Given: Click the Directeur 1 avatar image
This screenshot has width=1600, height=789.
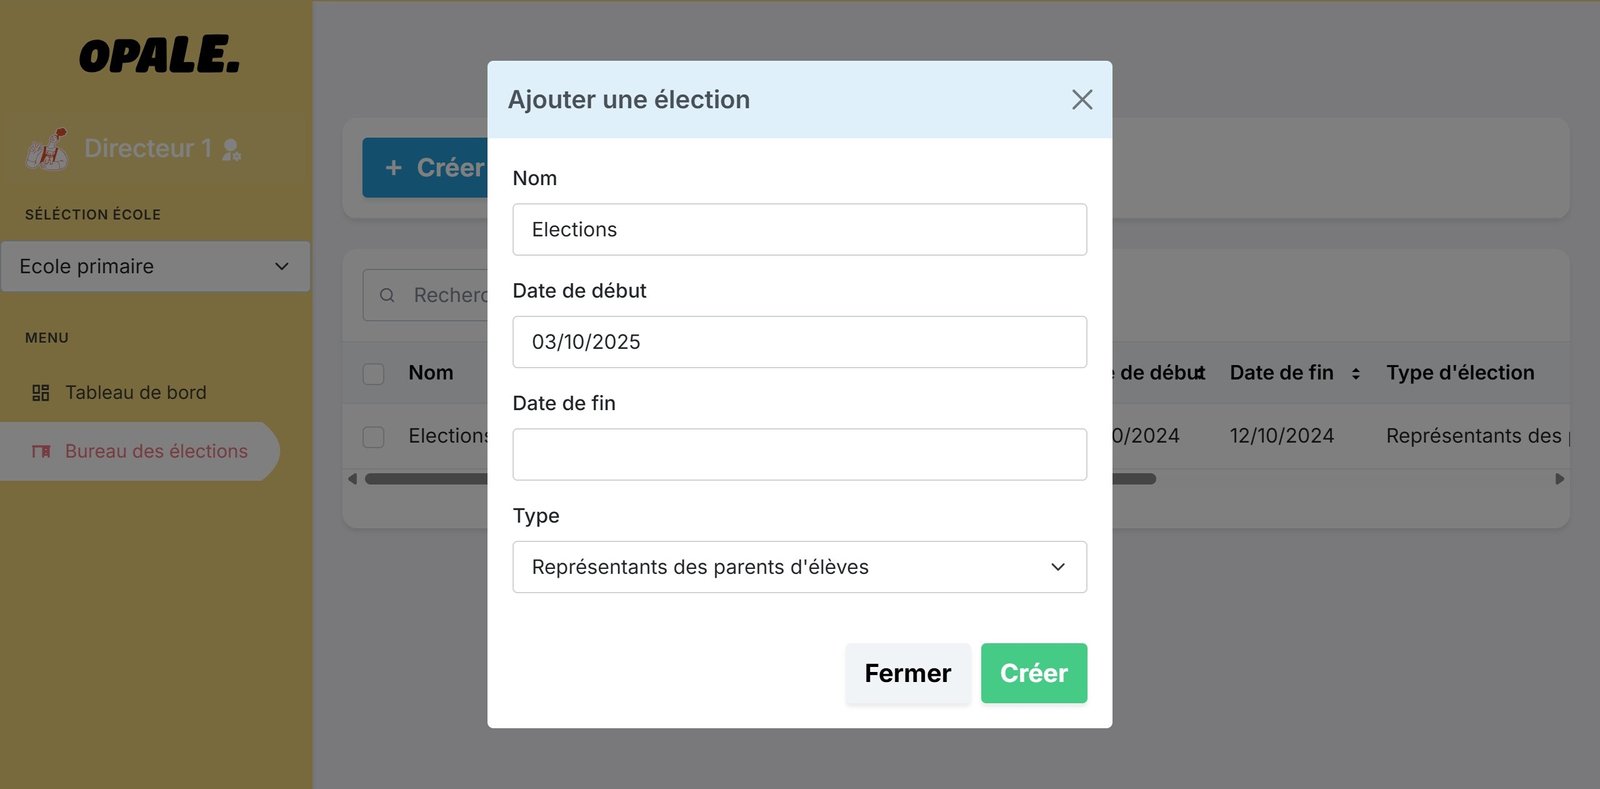Looking at the screenshot, I should pos(47,149).
